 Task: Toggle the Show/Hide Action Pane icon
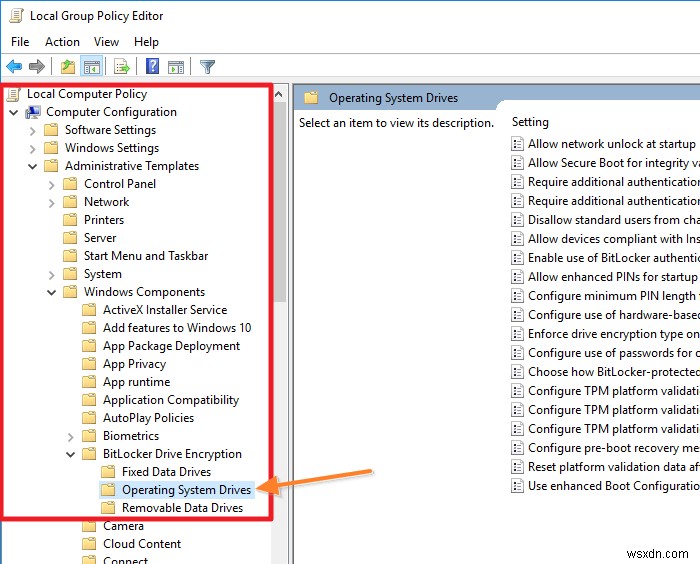pos(176,67)
